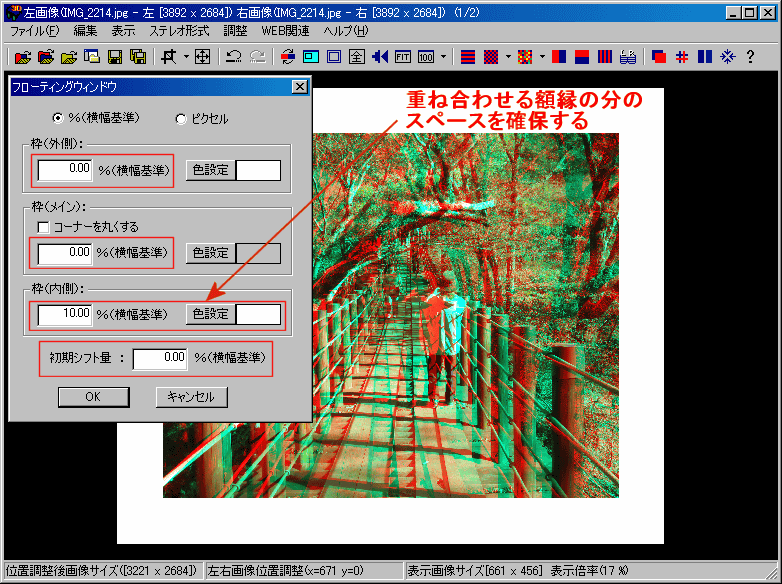
Task: Click the undo arrow toolbar icon
Action: (233, 57)
